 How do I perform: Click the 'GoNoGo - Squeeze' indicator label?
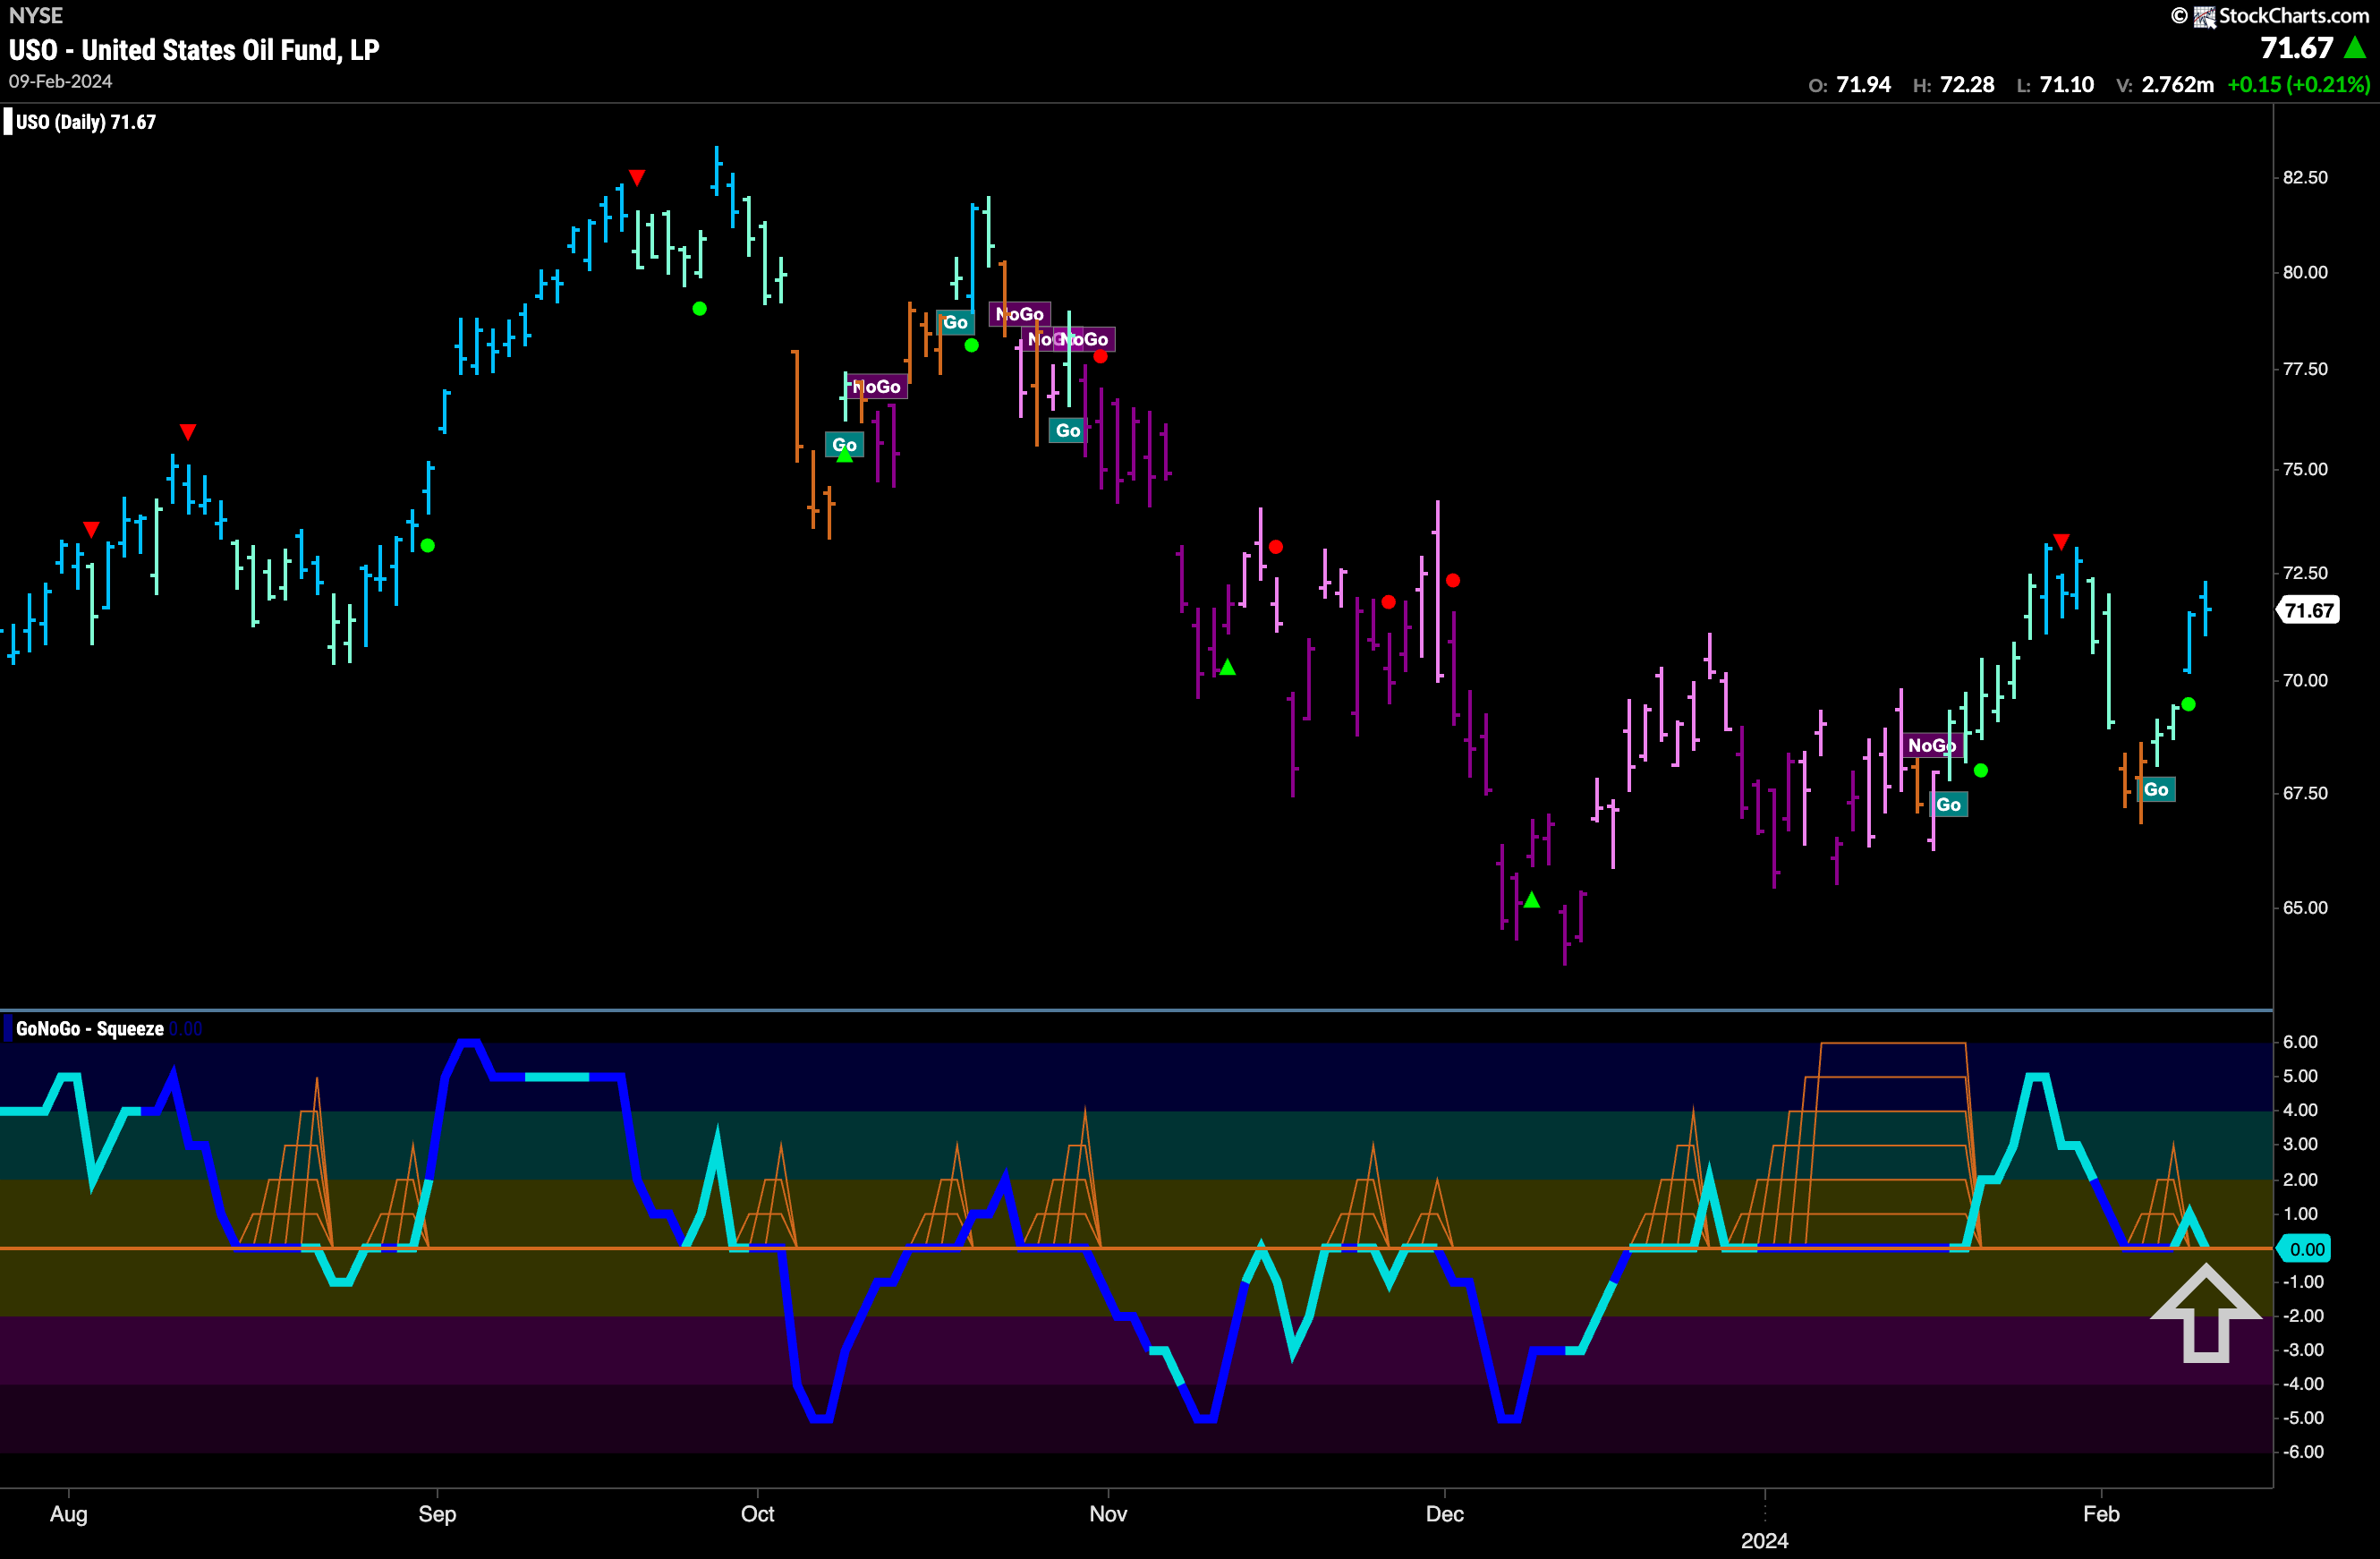click(89, 1028)
